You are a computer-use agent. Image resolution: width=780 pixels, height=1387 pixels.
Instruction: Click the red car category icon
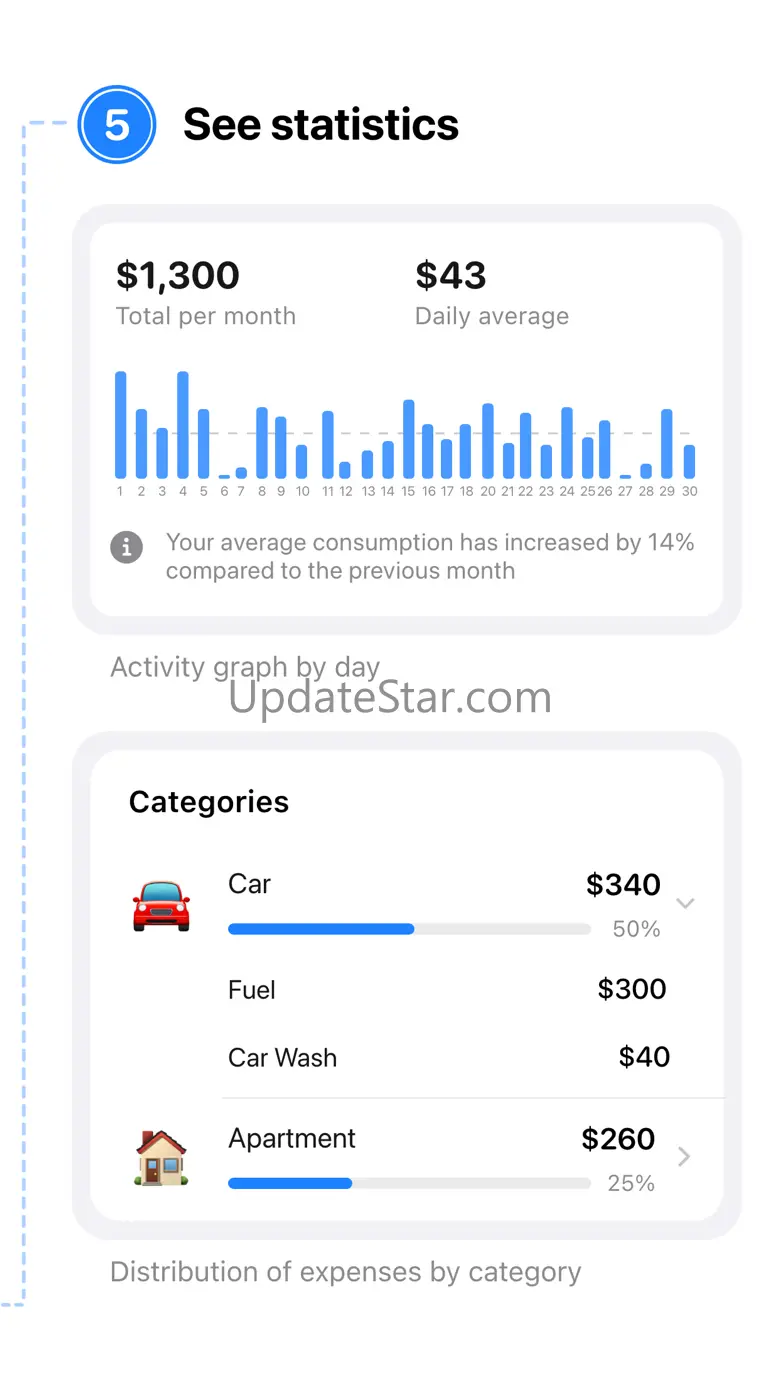pyautogui.click(x=161, y=905)
